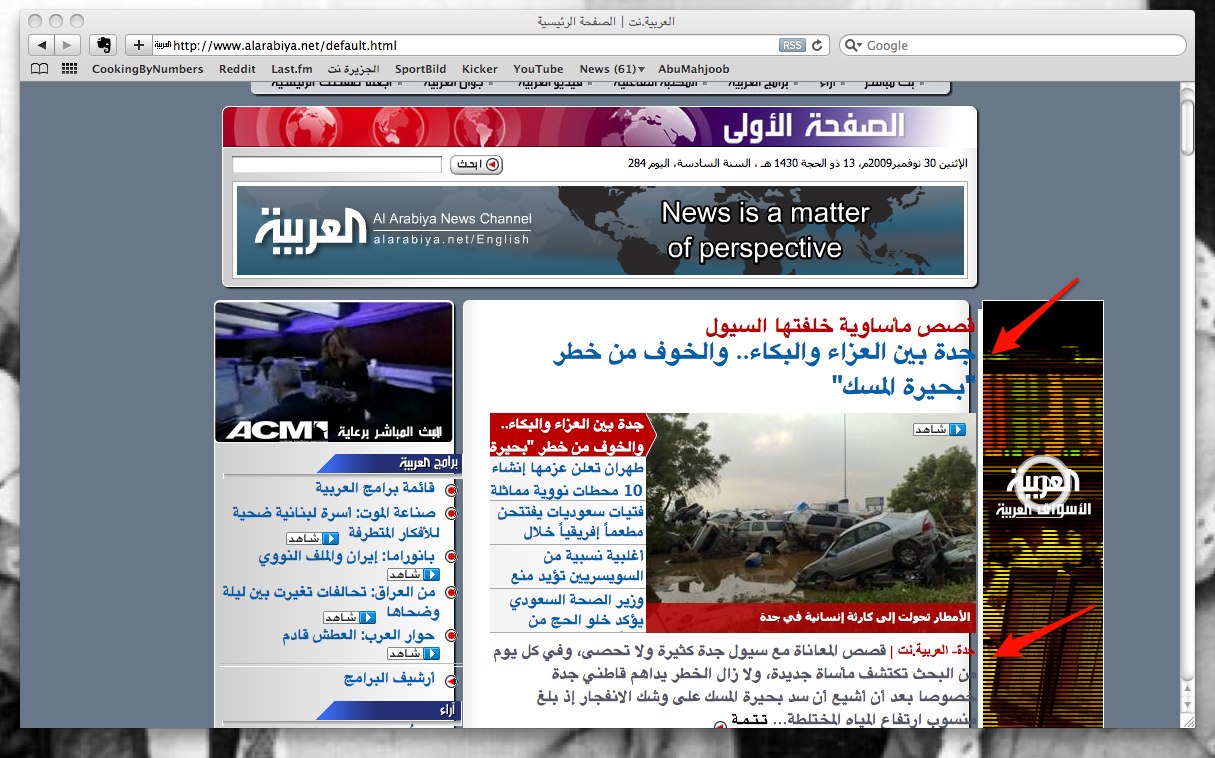Open بانوراما: إيران والملف النووي link
Screen dimensions: 1215x758
(x=348, y=556)
